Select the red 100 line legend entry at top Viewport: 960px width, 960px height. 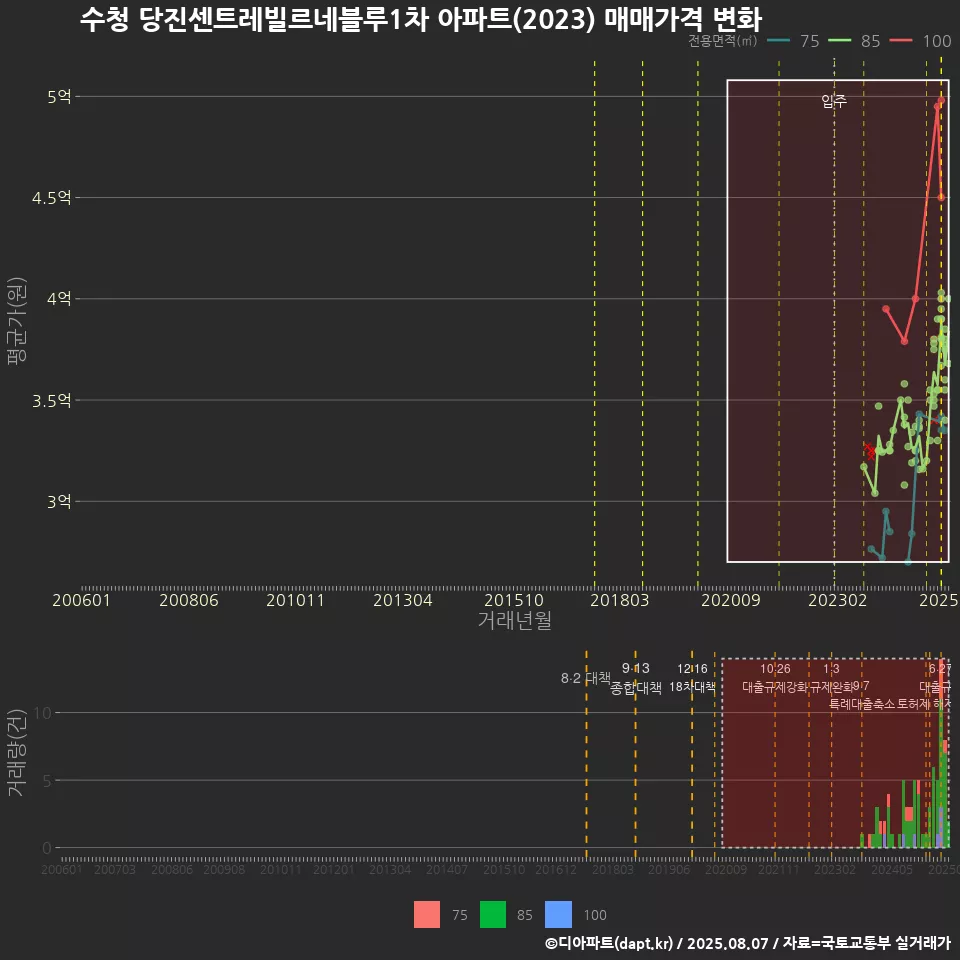point(920,41)
